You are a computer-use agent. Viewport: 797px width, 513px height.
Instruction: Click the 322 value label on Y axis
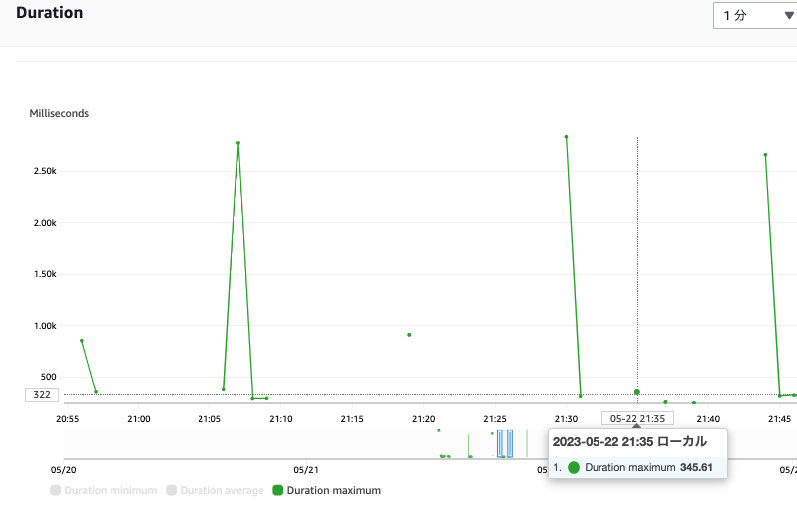pyautogui.click(x=42, y=395)
